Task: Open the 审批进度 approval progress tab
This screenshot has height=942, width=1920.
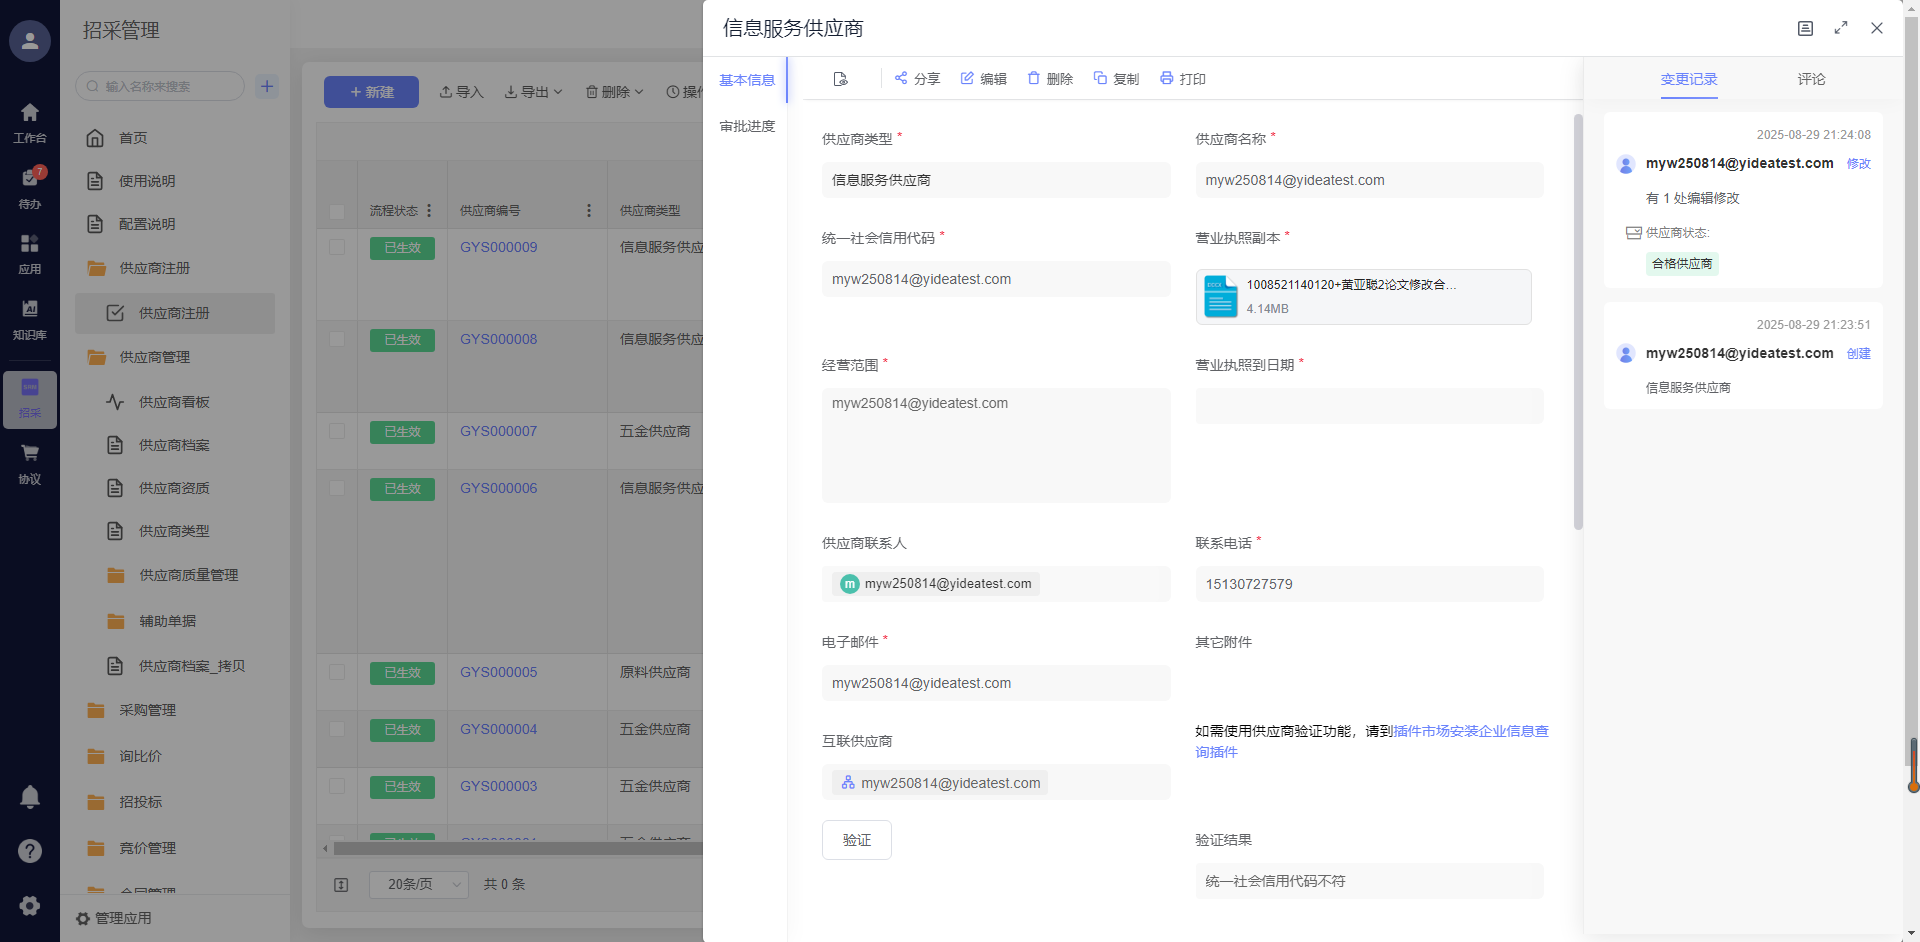Action: pos(747,126)
